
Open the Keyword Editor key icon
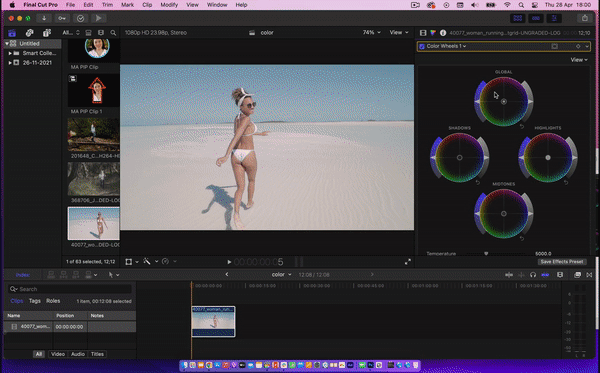pyautogui.click(x=62, y=18)
